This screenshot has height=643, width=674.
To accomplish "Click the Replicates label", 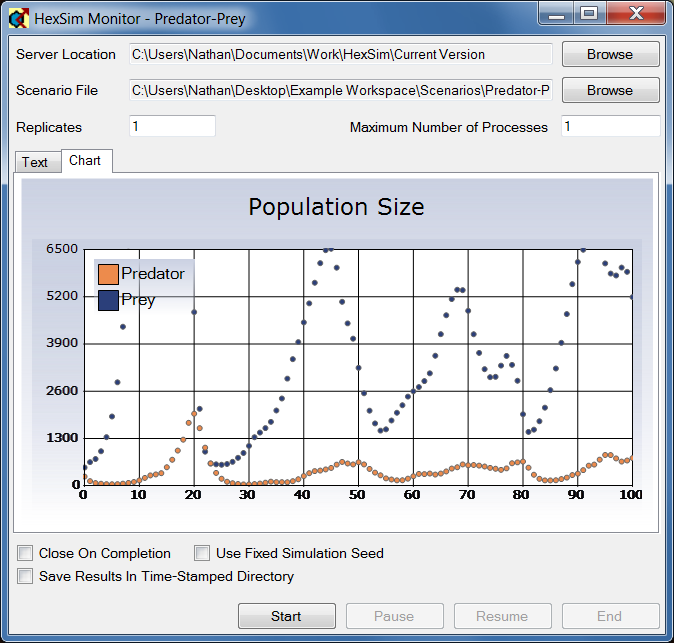I will point(49,127).
